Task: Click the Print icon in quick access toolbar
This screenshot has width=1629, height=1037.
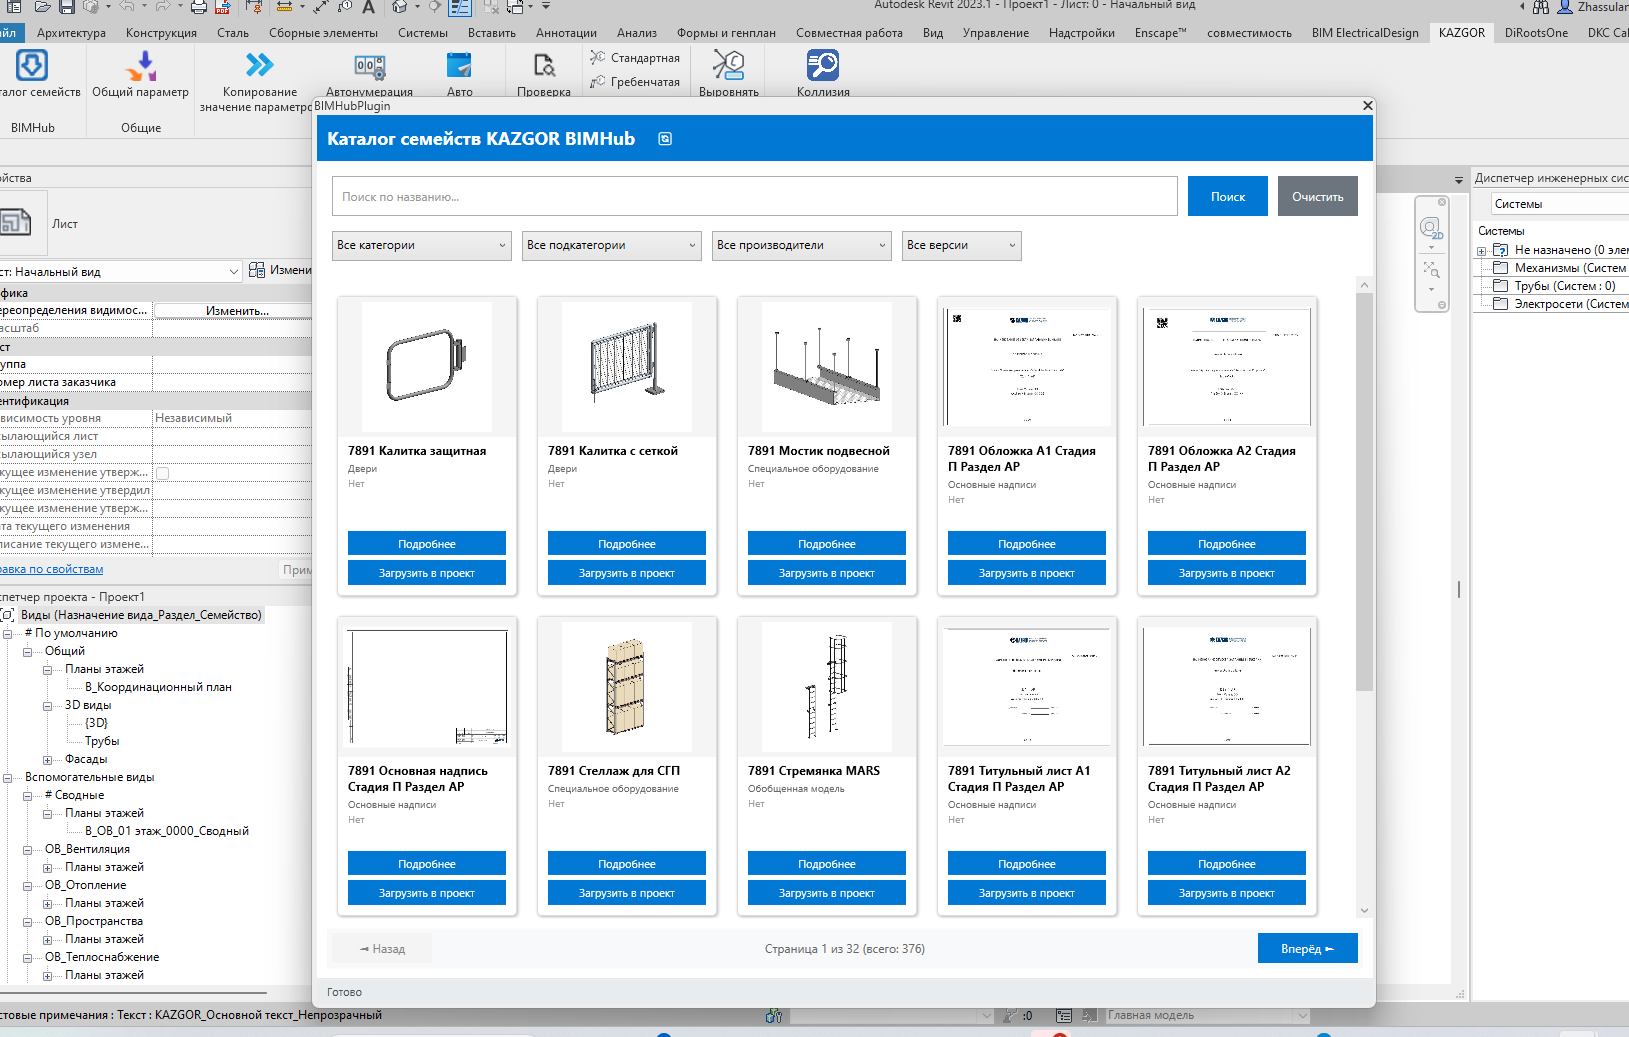Action: [198, 7]
